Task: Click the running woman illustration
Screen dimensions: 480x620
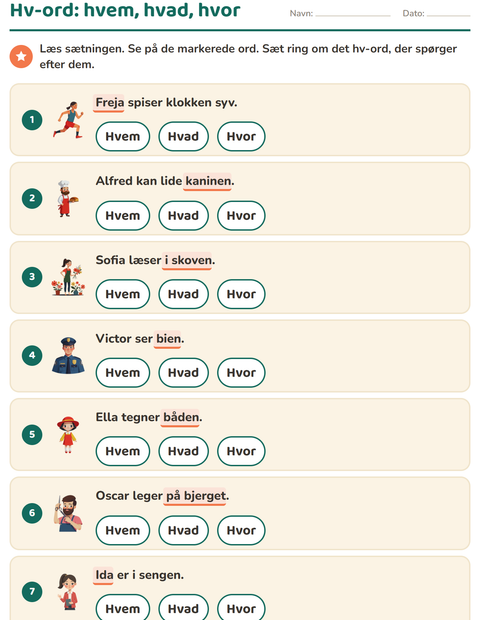Action: (x=68, y=119)
